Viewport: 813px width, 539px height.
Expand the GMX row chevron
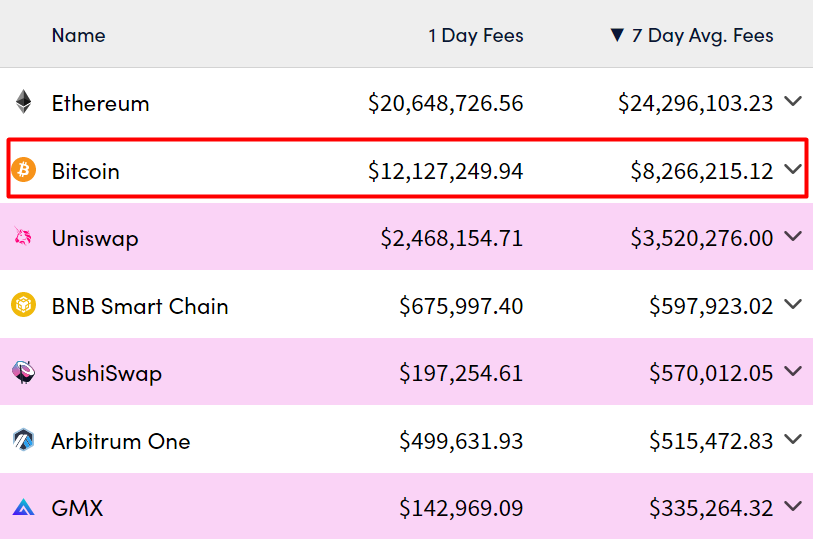(793, 507)
